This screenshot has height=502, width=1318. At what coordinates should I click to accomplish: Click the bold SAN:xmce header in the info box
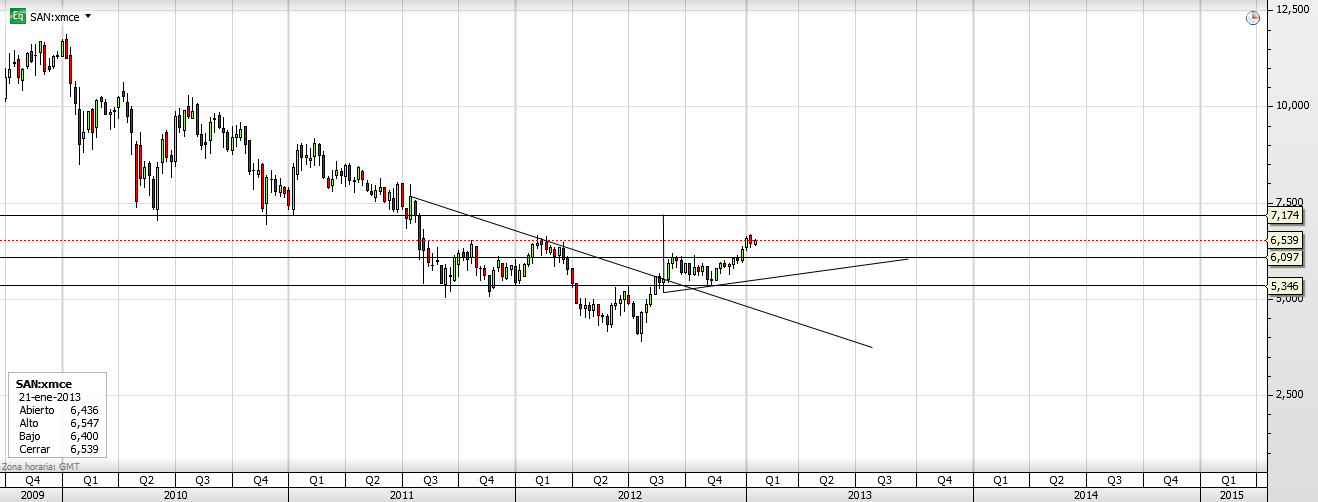click(44, 383)
